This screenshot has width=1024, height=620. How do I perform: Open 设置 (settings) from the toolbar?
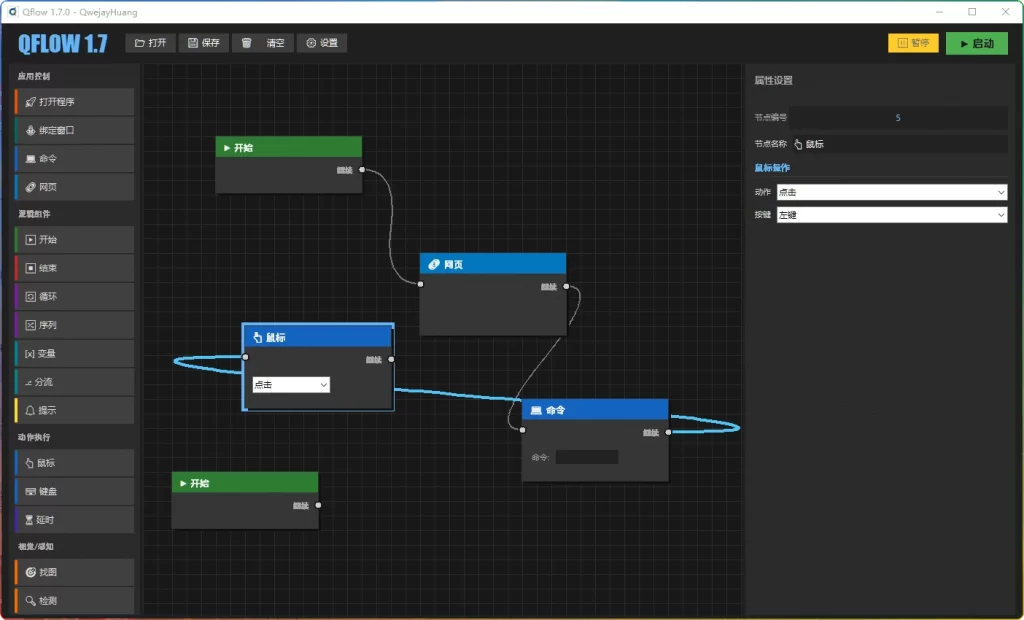click(322, 43)
